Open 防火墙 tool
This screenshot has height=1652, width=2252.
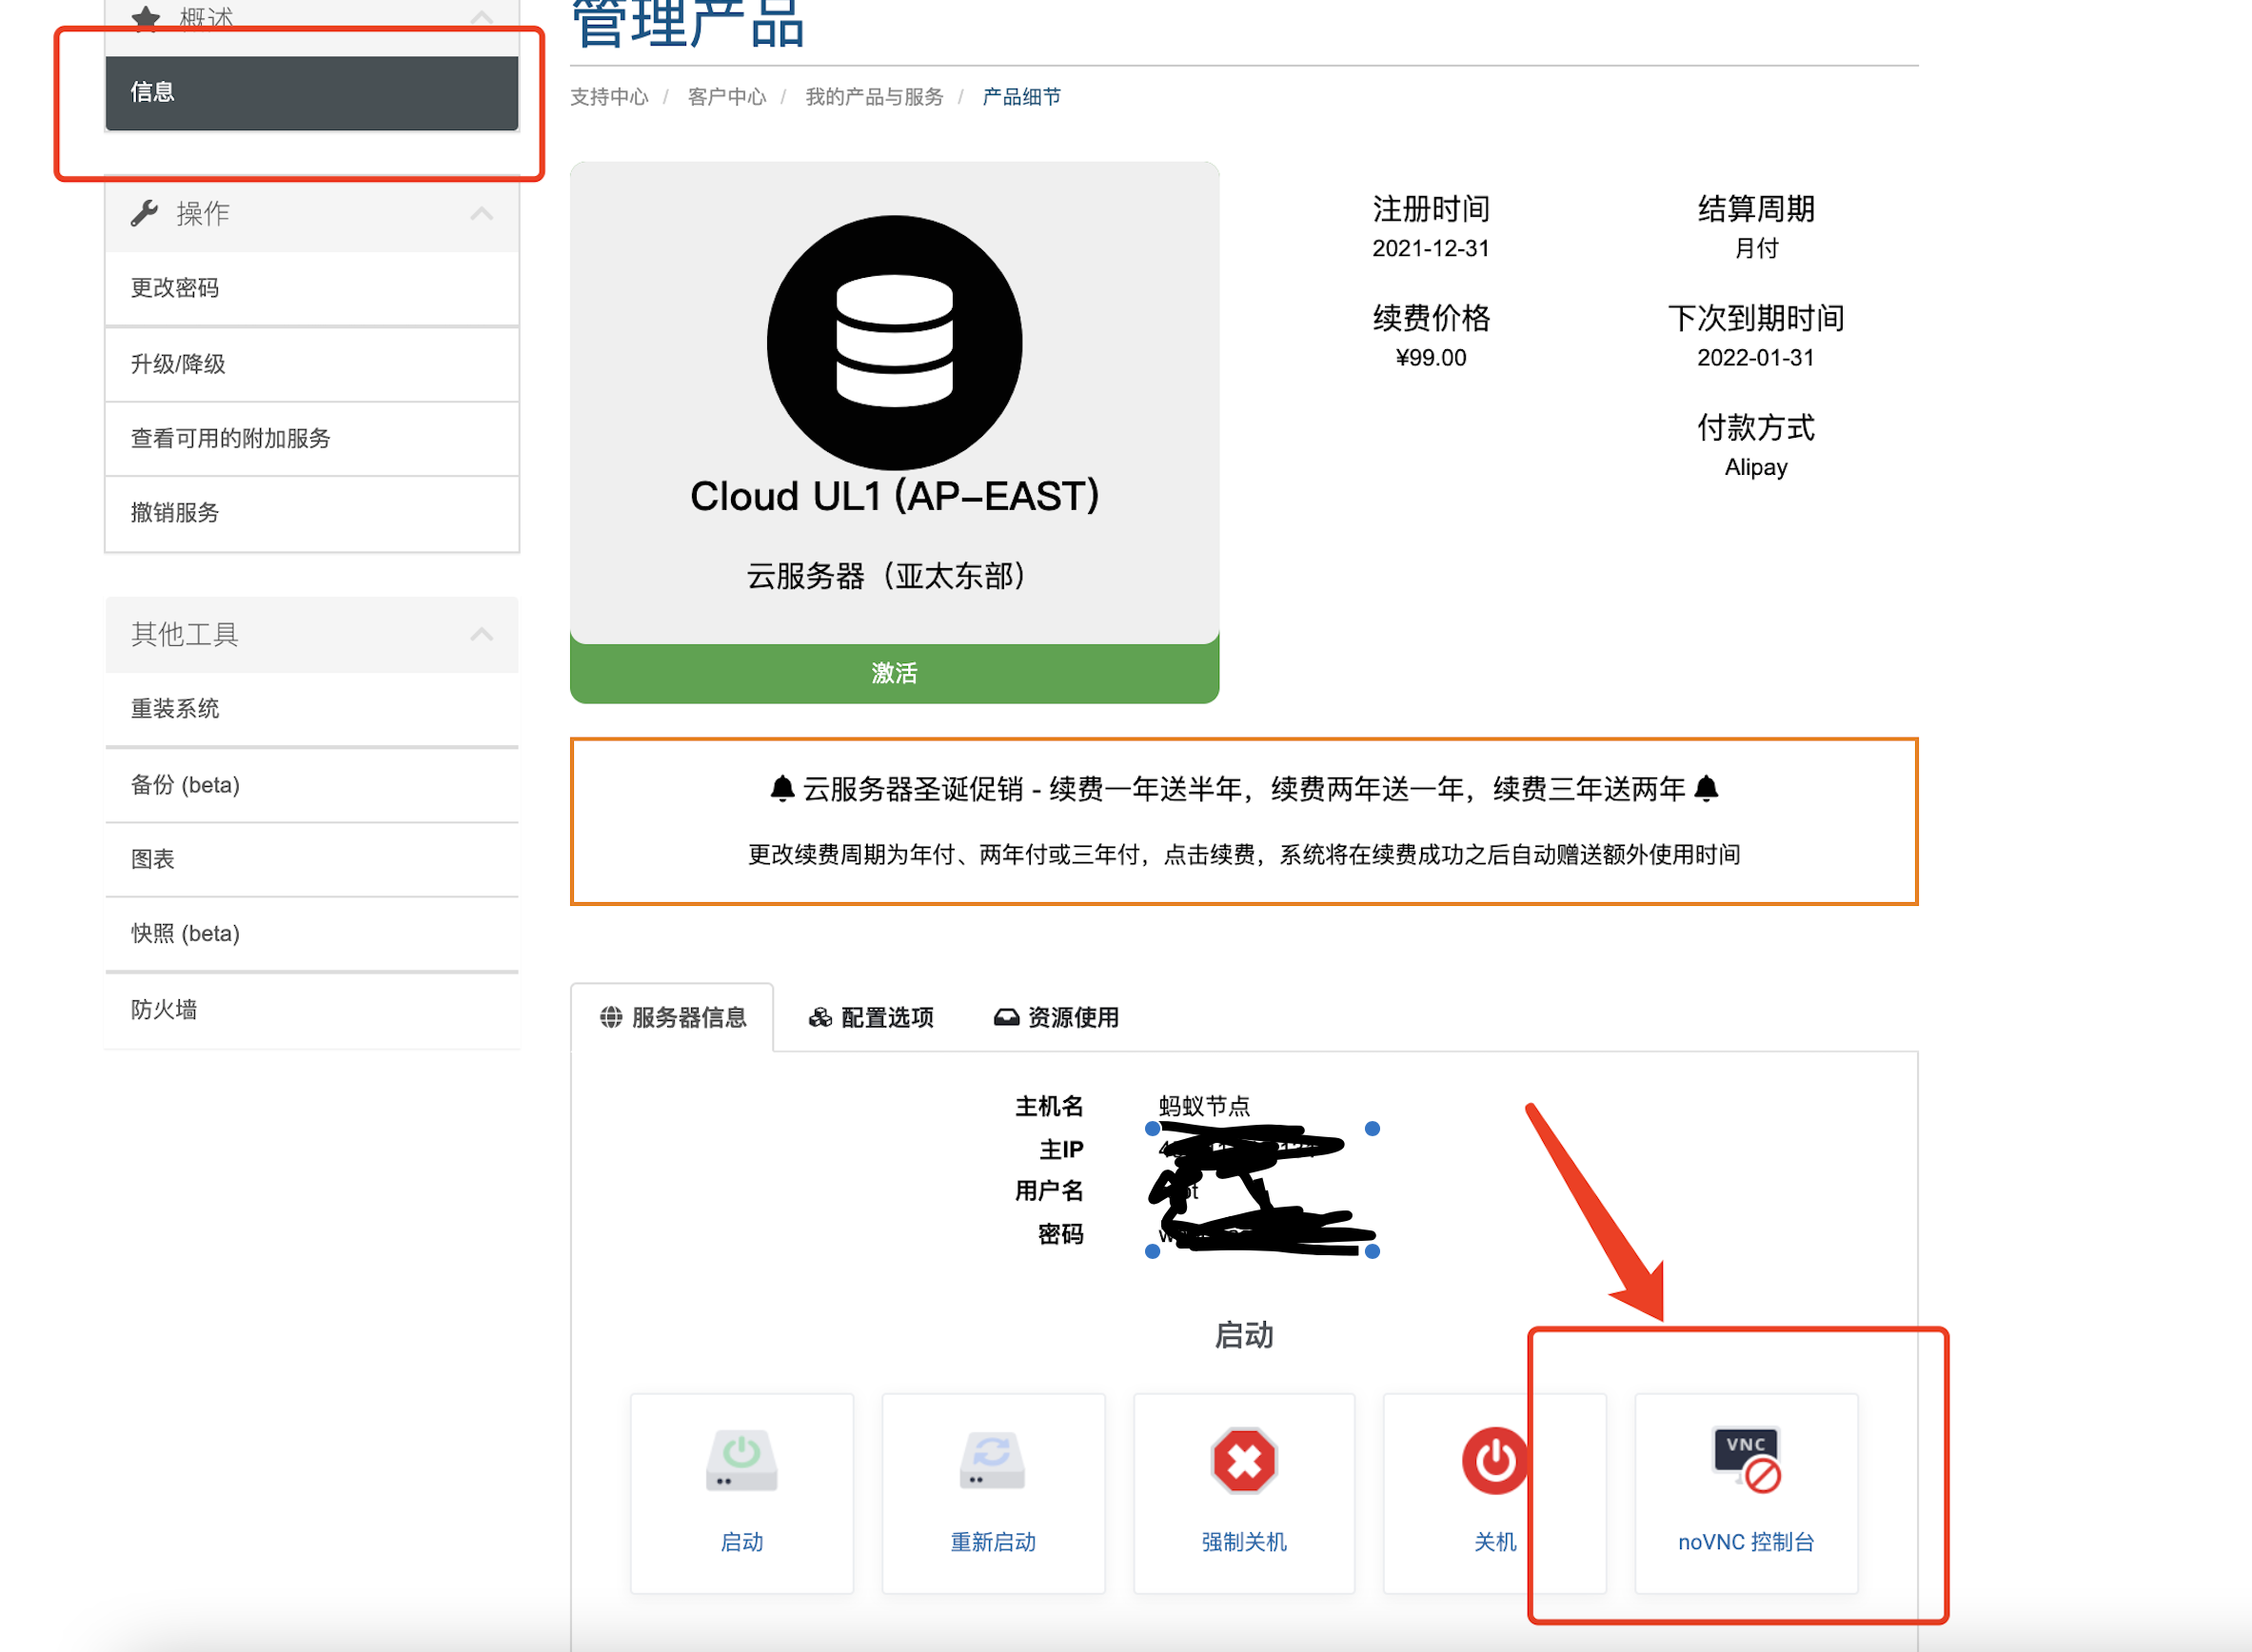(x=312, y=1010)
